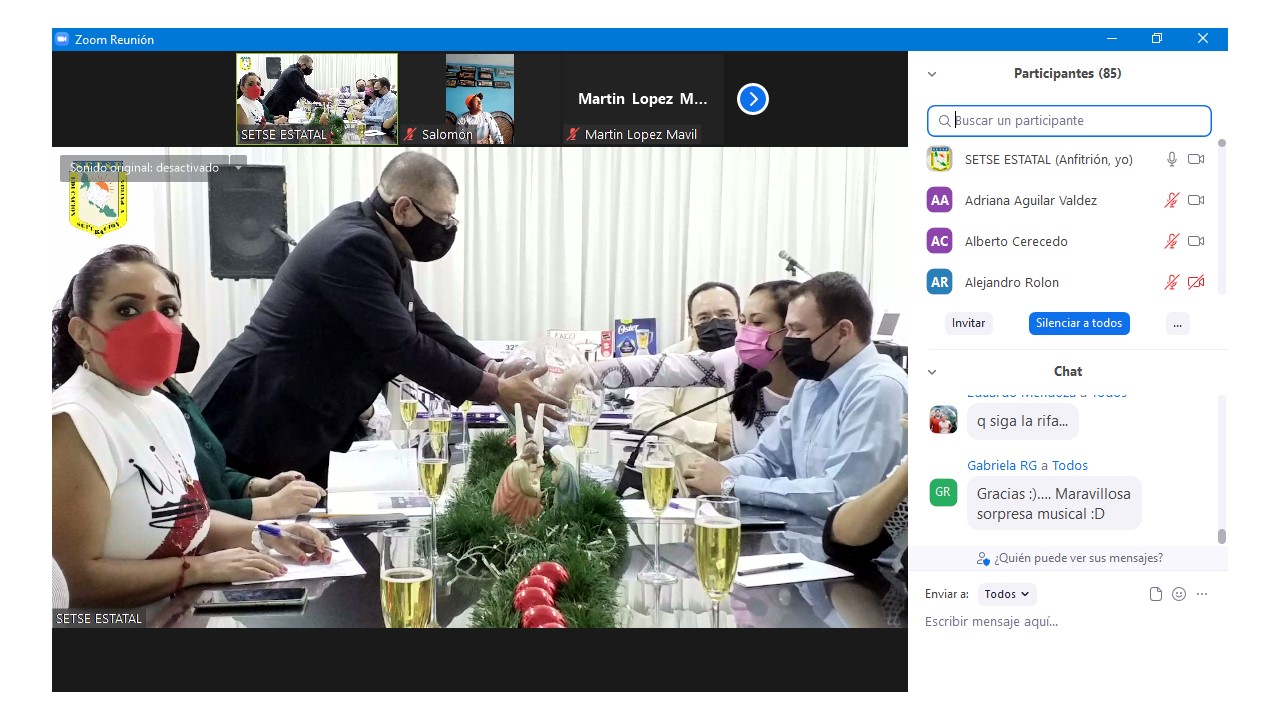Click the Invitar button
This screenshot has width=1280, height=720.
pyautogui.click(x=968, y=323)
